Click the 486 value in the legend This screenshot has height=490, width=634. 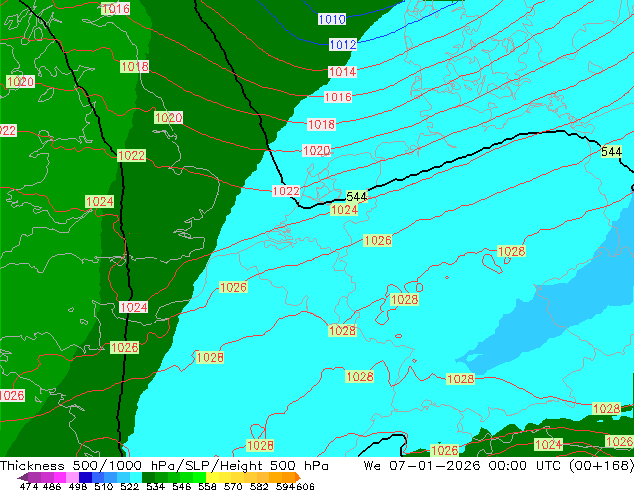pos(52,486)
